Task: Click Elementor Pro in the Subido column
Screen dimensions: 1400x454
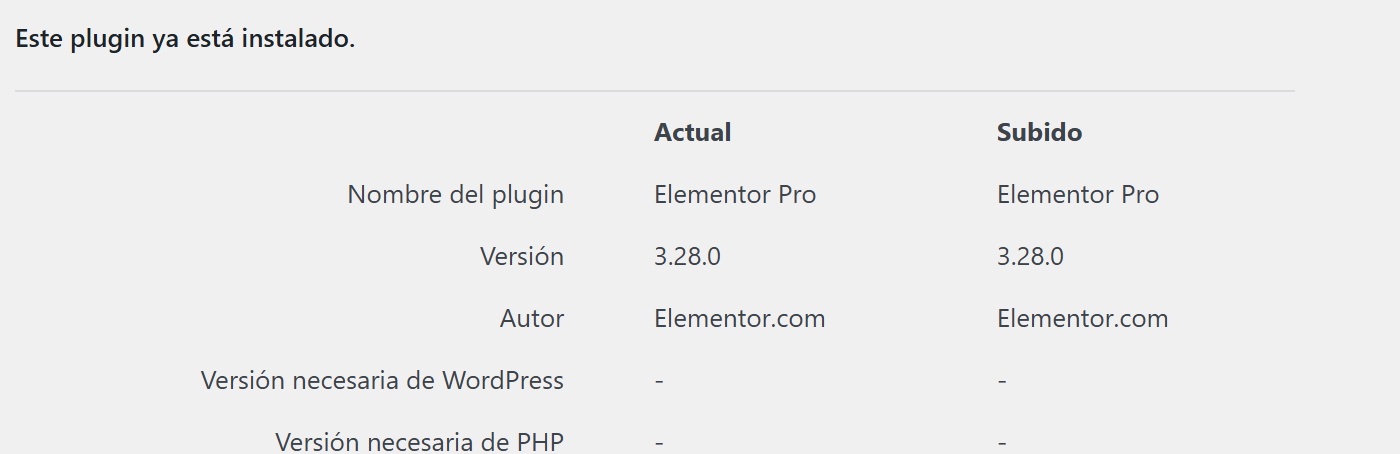Action: coord(1078,195)
